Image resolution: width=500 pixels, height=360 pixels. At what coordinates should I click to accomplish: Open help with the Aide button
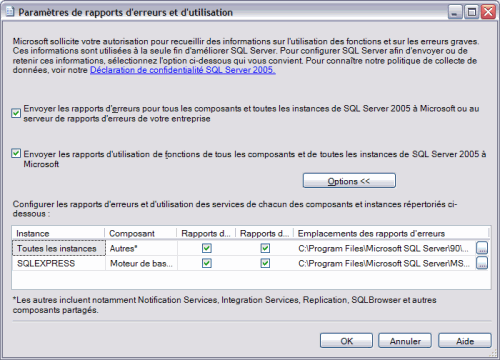(465, 341)
